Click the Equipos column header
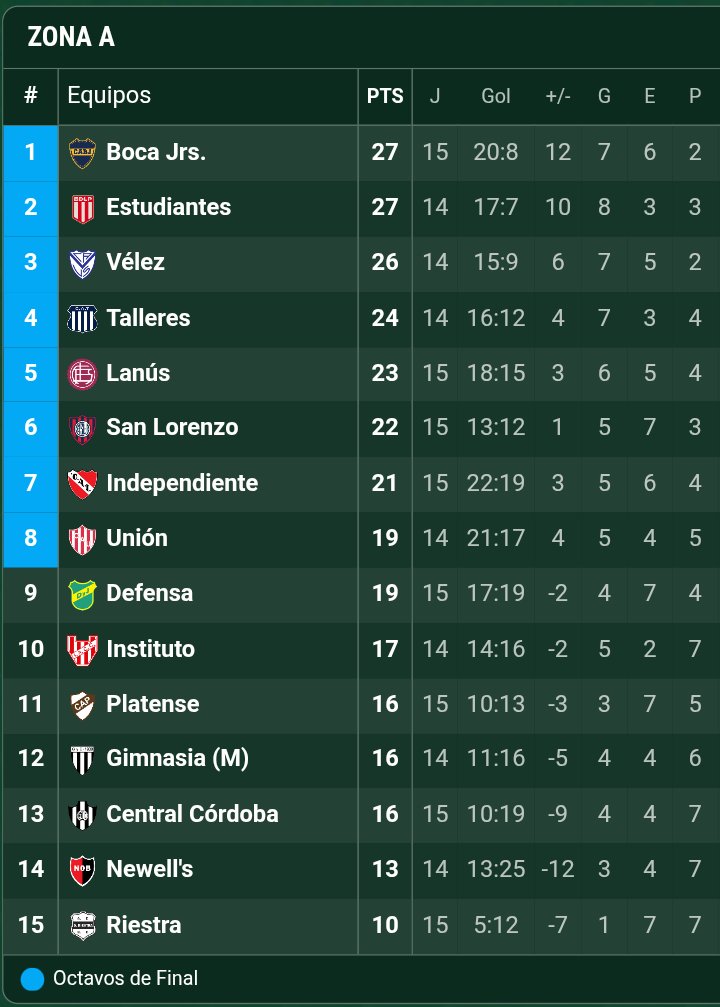The width and height of the screenshot is (720, 1007). (109, 96)
